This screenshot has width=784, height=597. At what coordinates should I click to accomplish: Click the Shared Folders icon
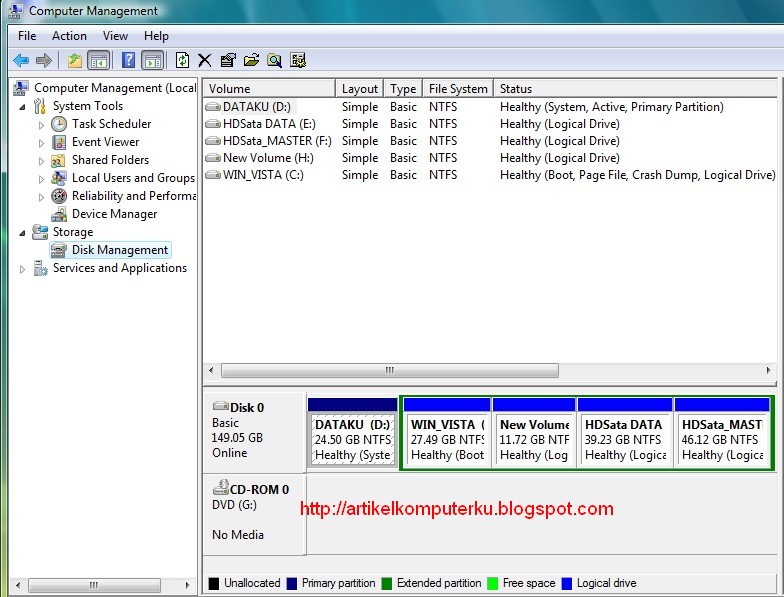click(58, 160)
